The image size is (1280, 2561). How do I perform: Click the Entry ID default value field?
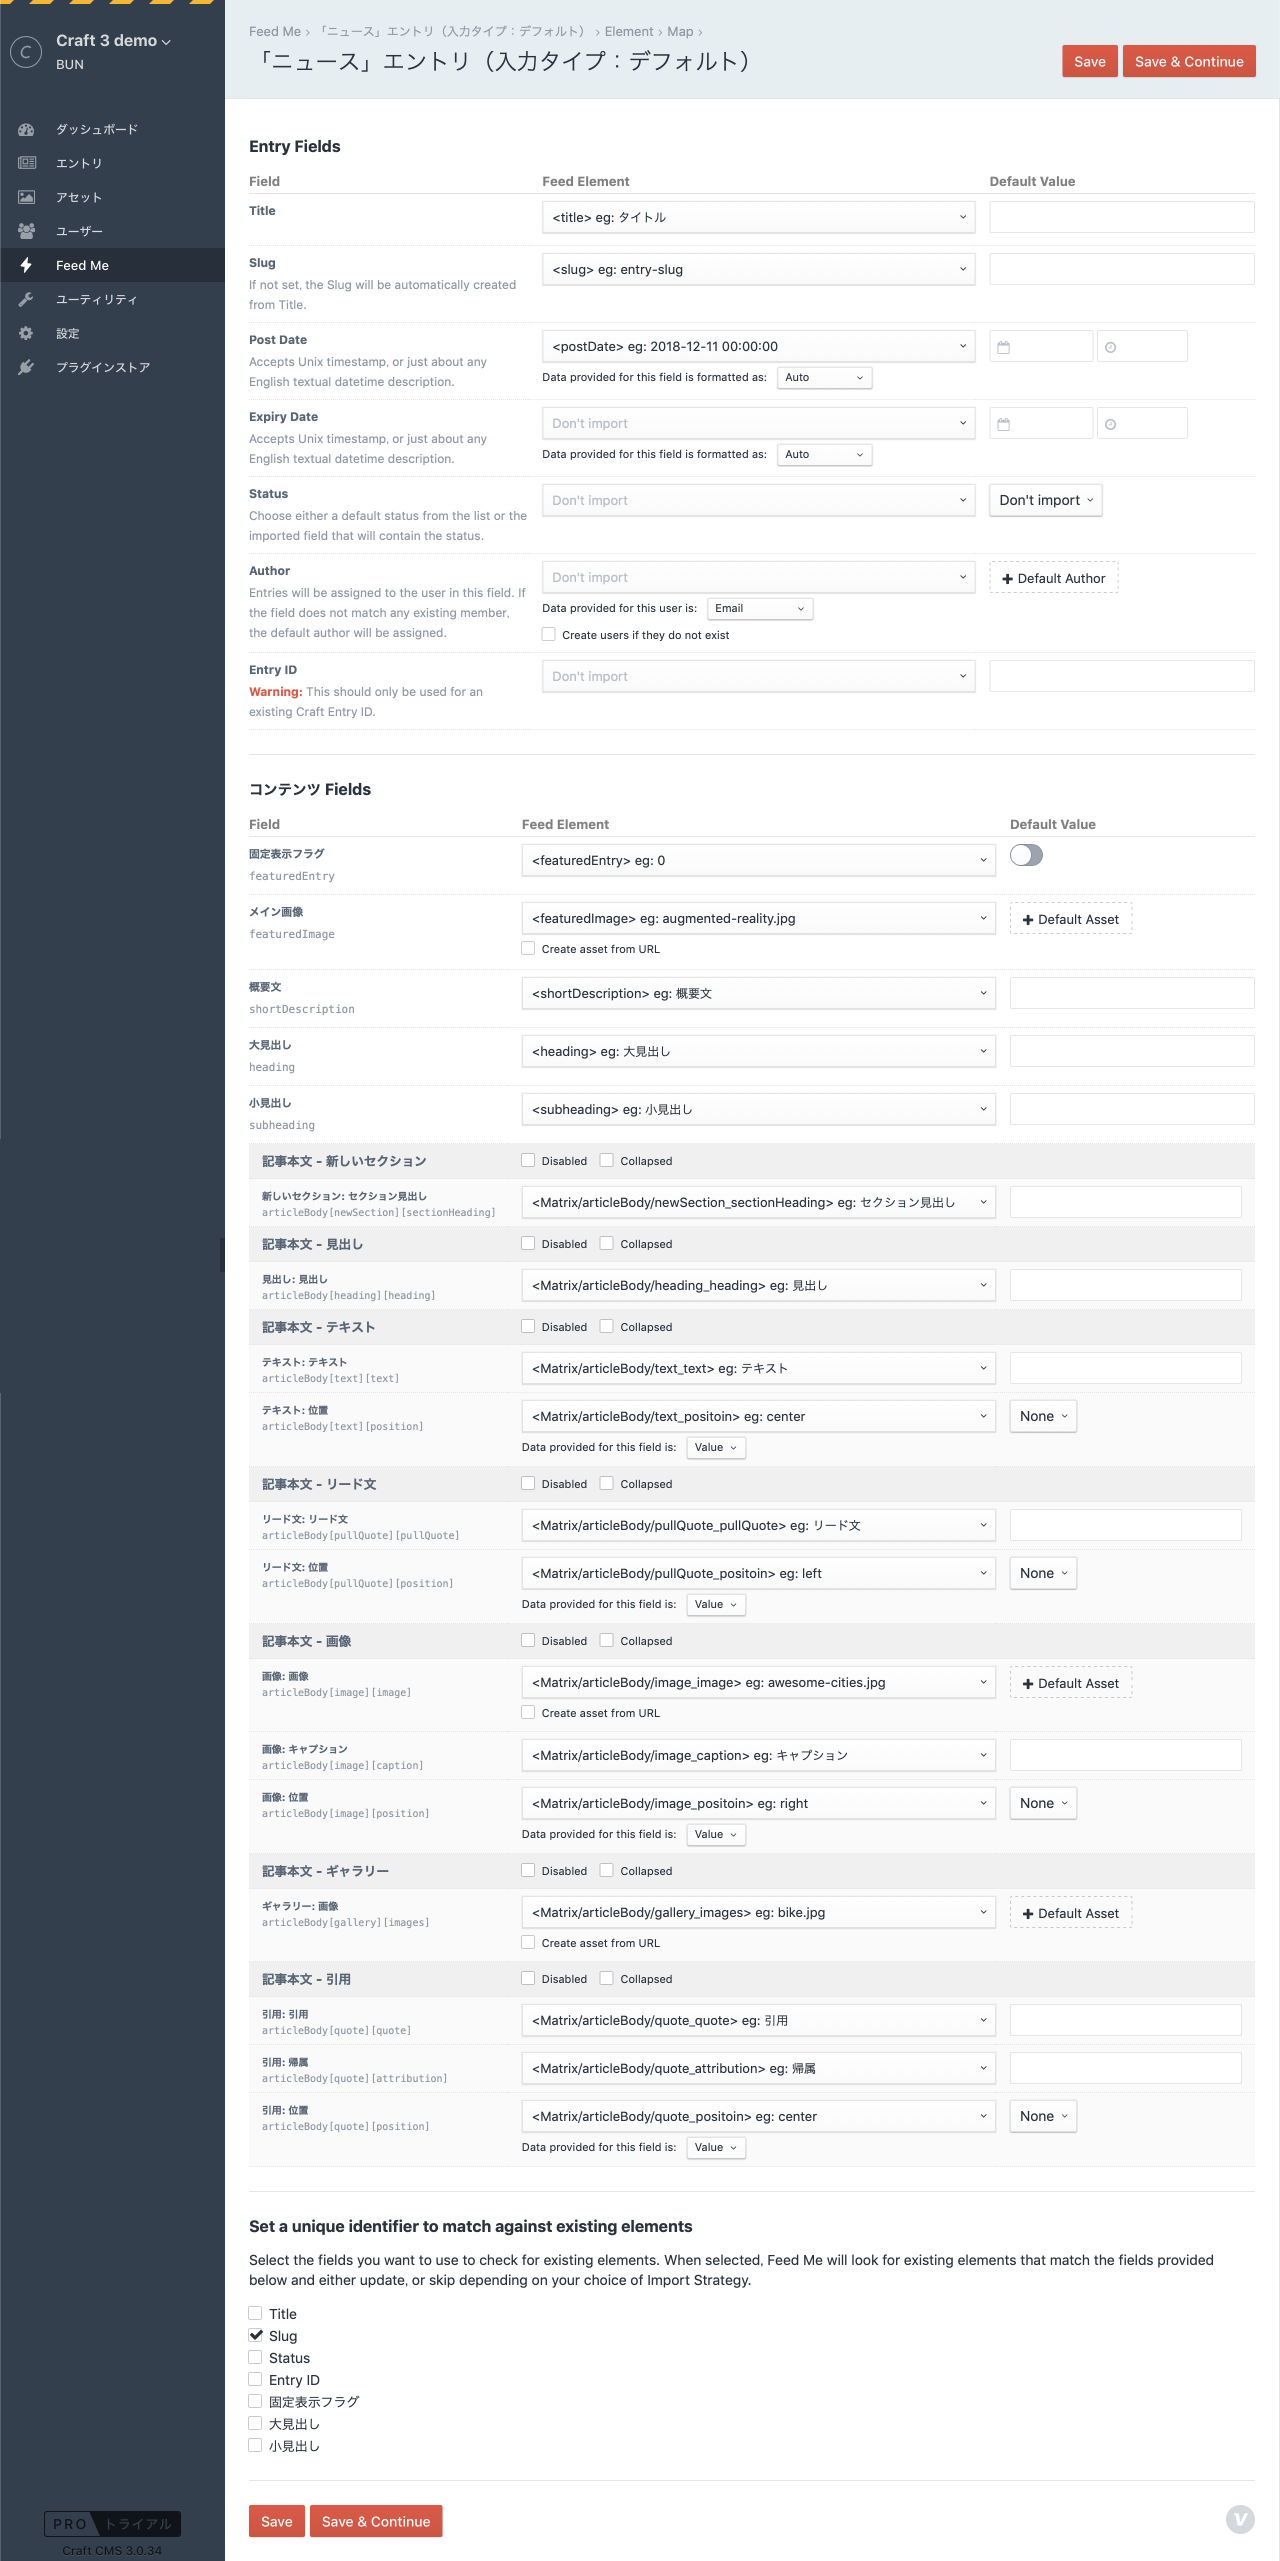pos(1121,676)
